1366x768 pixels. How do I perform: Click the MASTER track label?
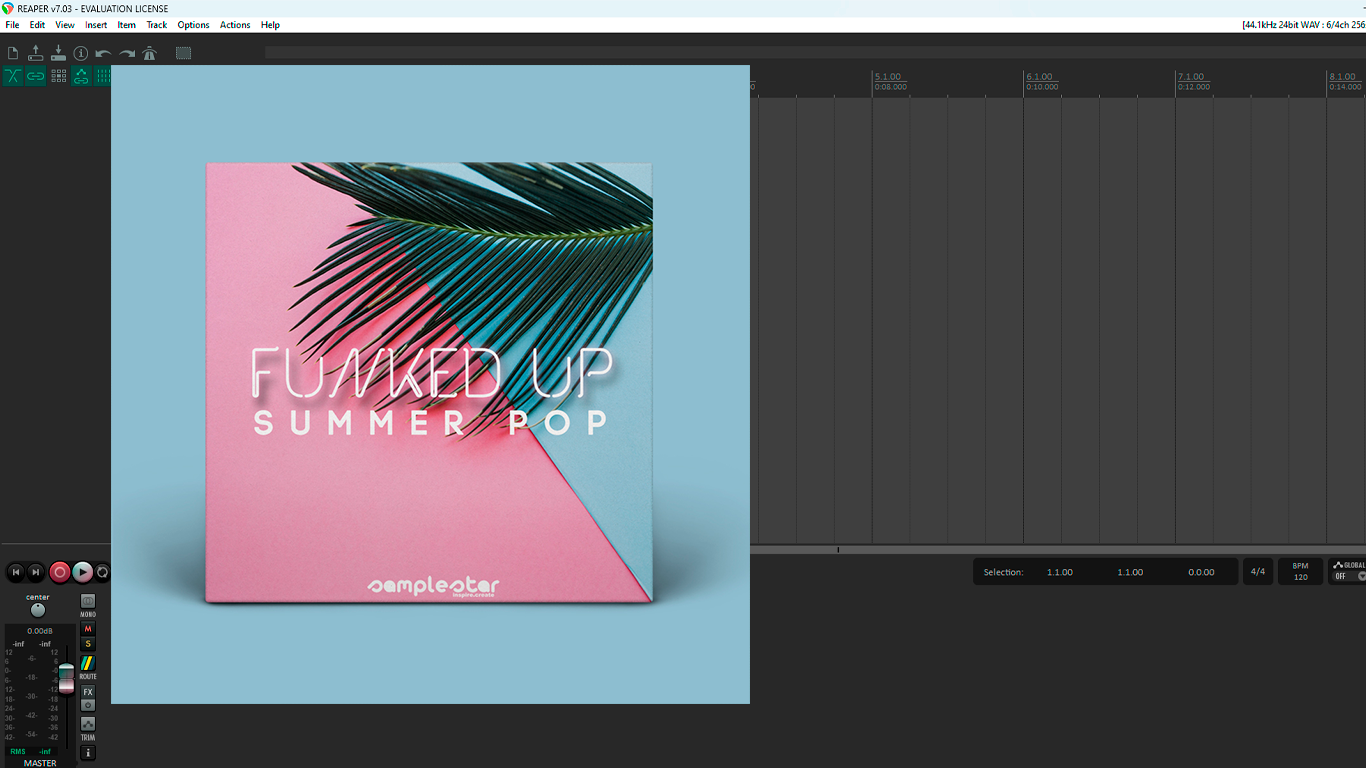(x=40, y=763)
